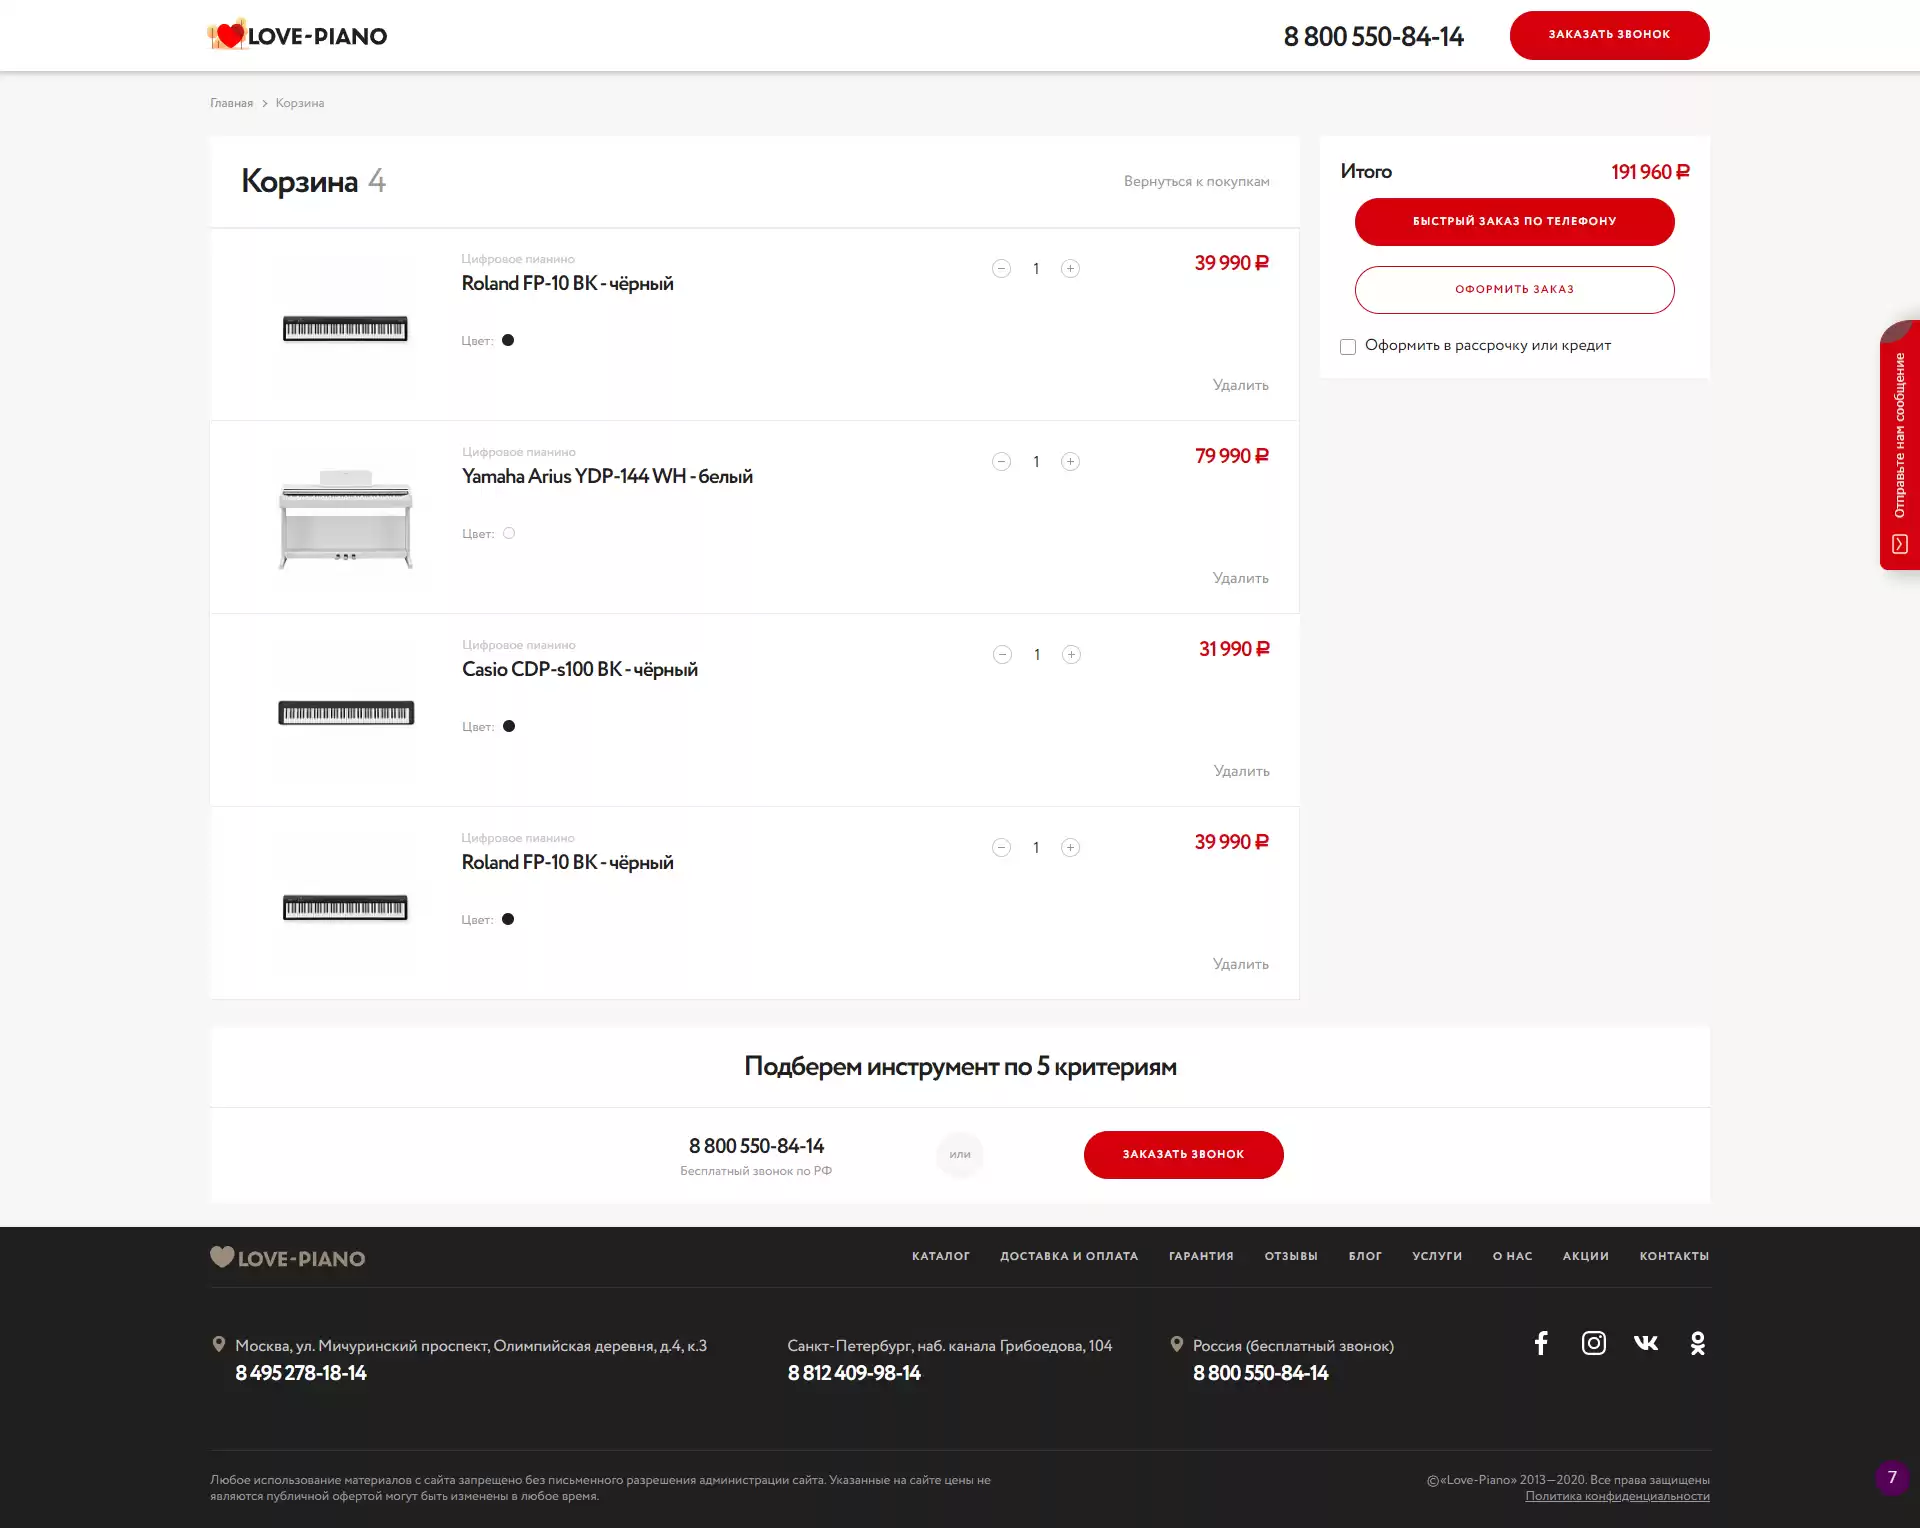Click the map pin icon next to Moscow address
This screenshot has height=1528, width=1920.
(x=219, y=1345)
